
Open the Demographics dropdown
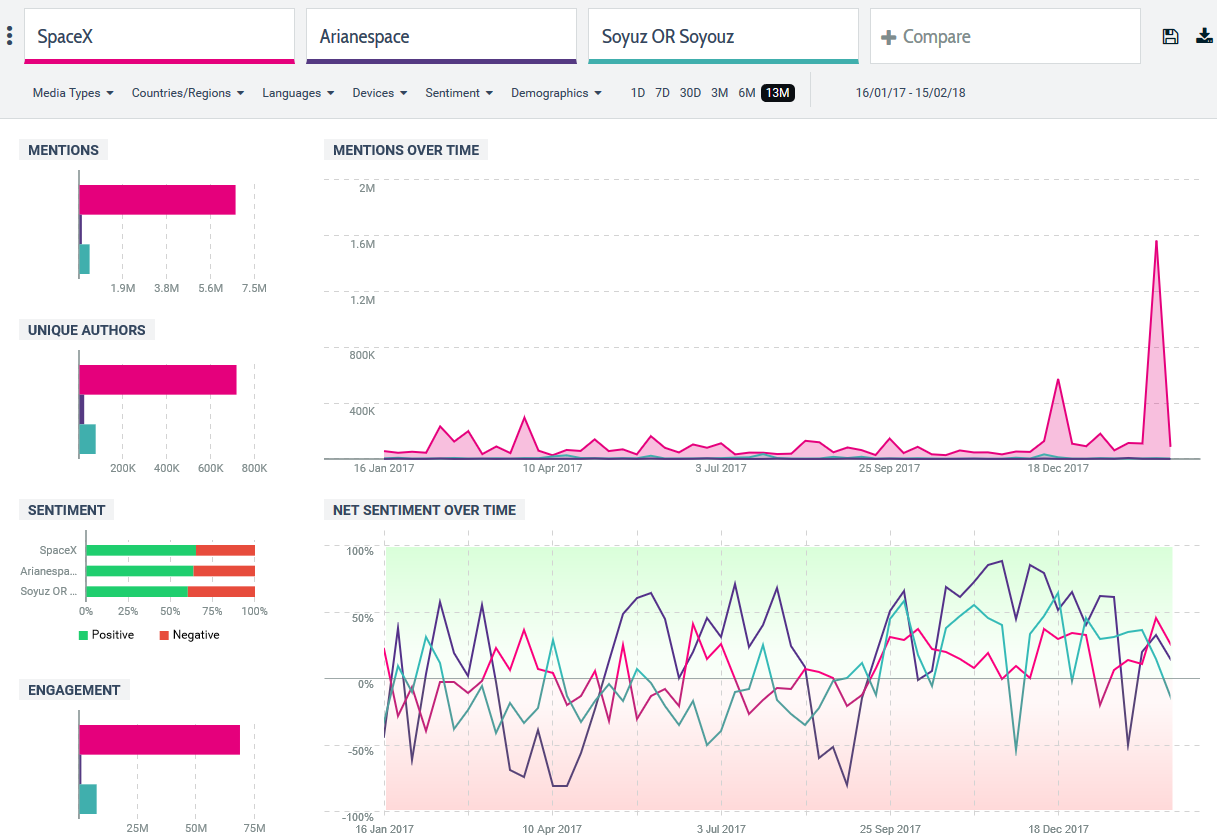point(556,93)
